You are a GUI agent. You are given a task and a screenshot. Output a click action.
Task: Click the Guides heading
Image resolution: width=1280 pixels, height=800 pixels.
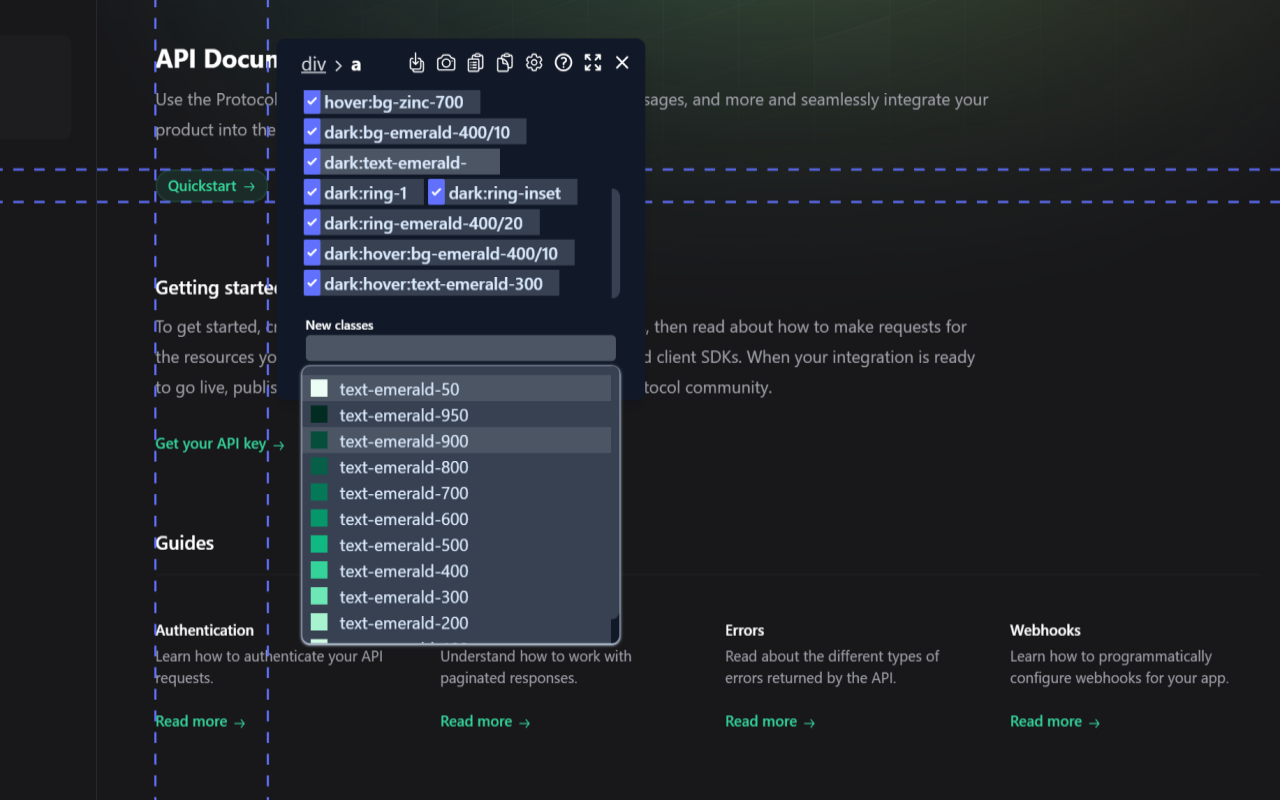click(x=184, y=543)
